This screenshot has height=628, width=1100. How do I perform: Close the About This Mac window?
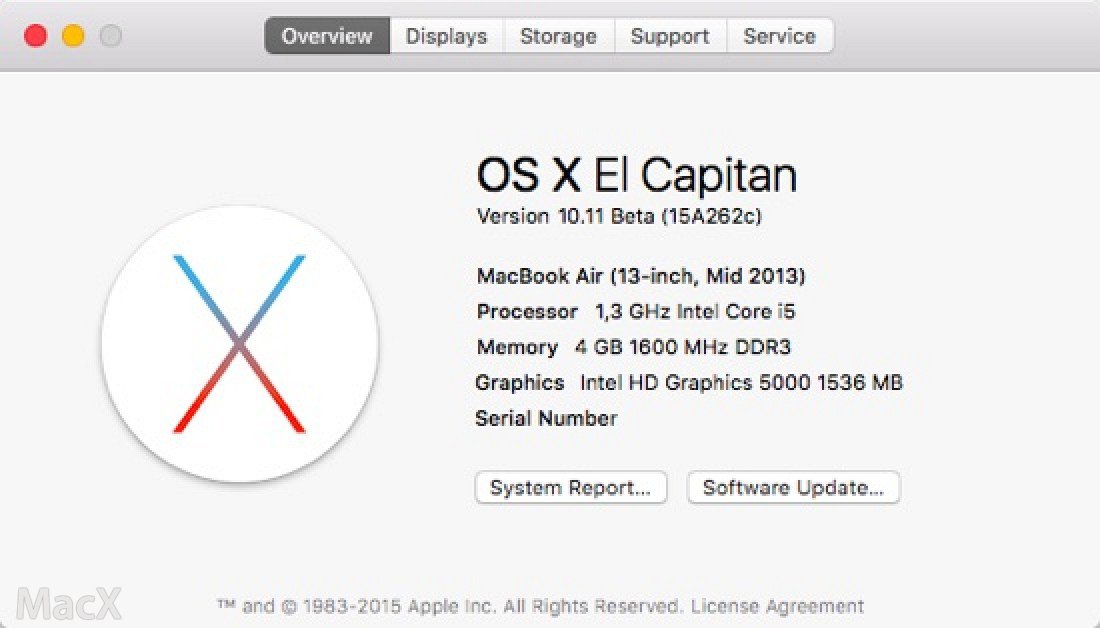pyautogui.click(x=36, y=37)
